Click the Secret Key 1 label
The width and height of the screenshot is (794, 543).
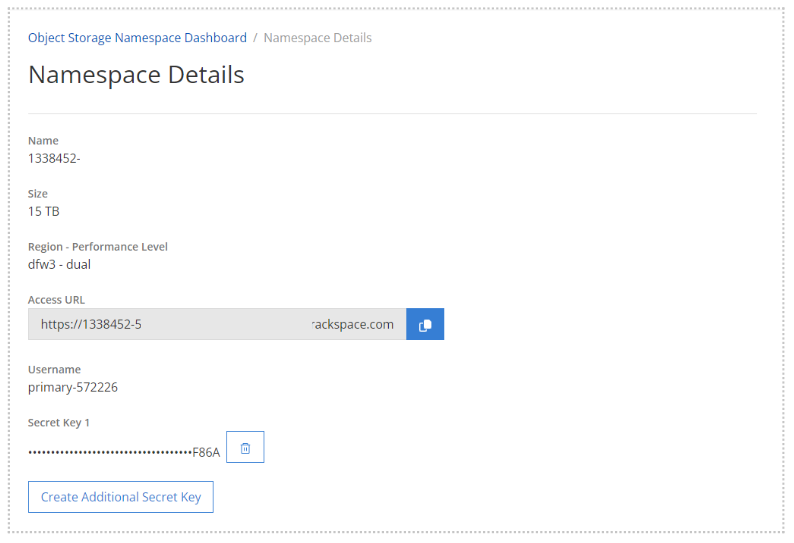coord(59,422)
